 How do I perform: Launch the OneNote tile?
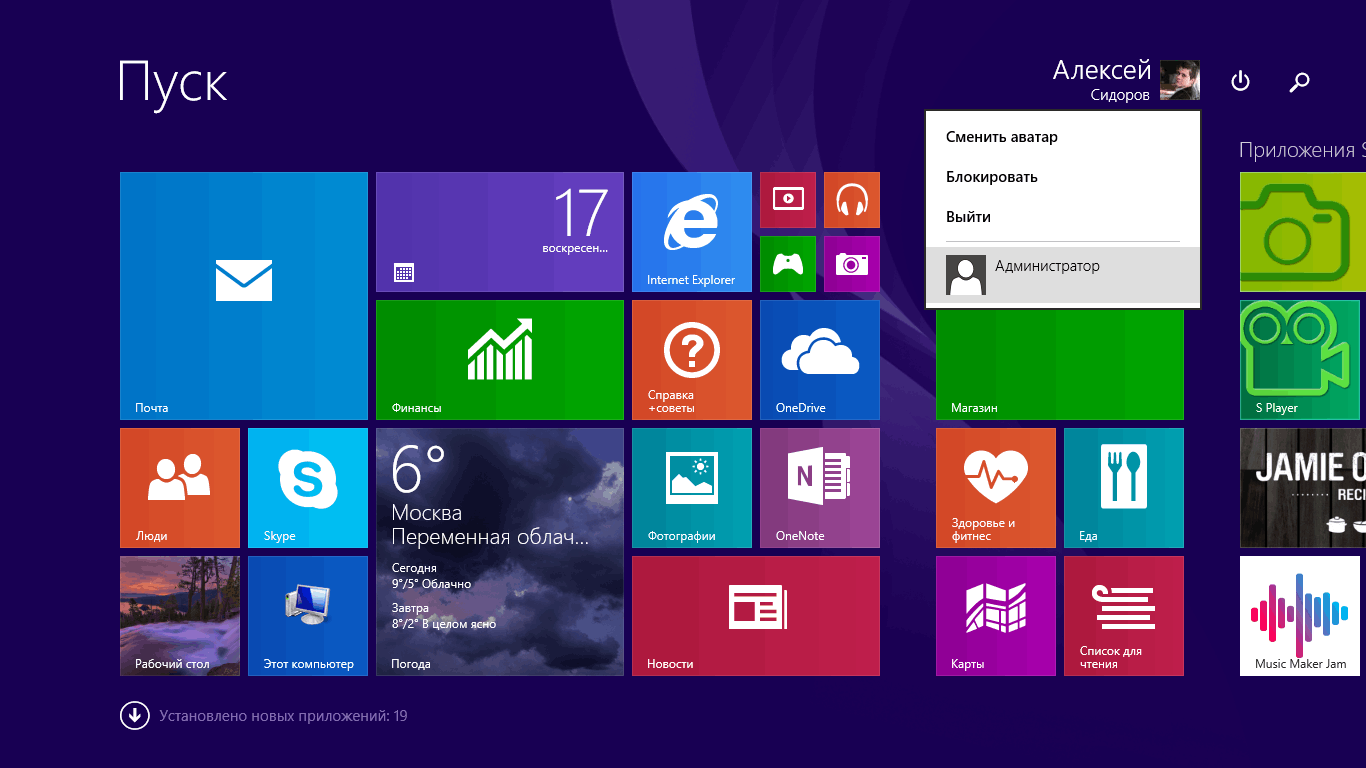[x=820, y=488]
